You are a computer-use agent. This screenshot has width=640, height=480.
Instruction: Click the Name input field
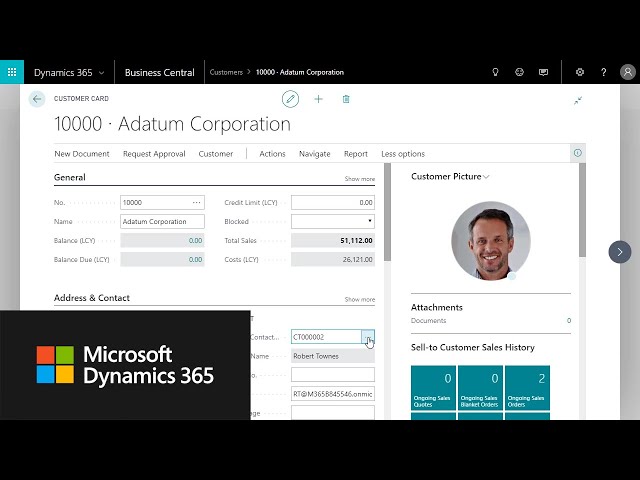tap(162, 221)
